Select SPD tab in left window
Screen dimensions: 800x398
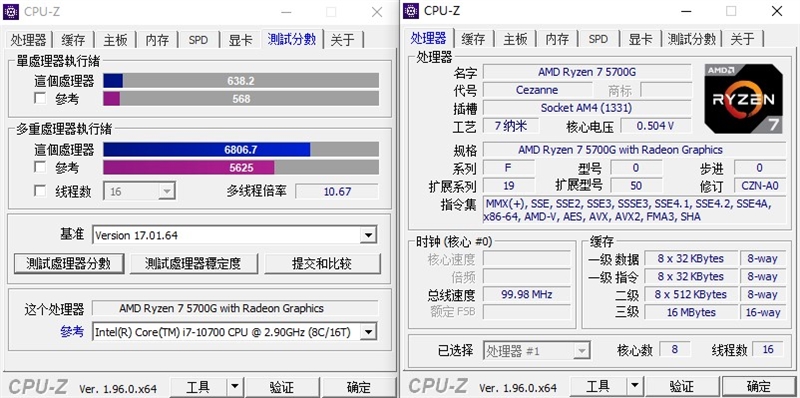198,40
